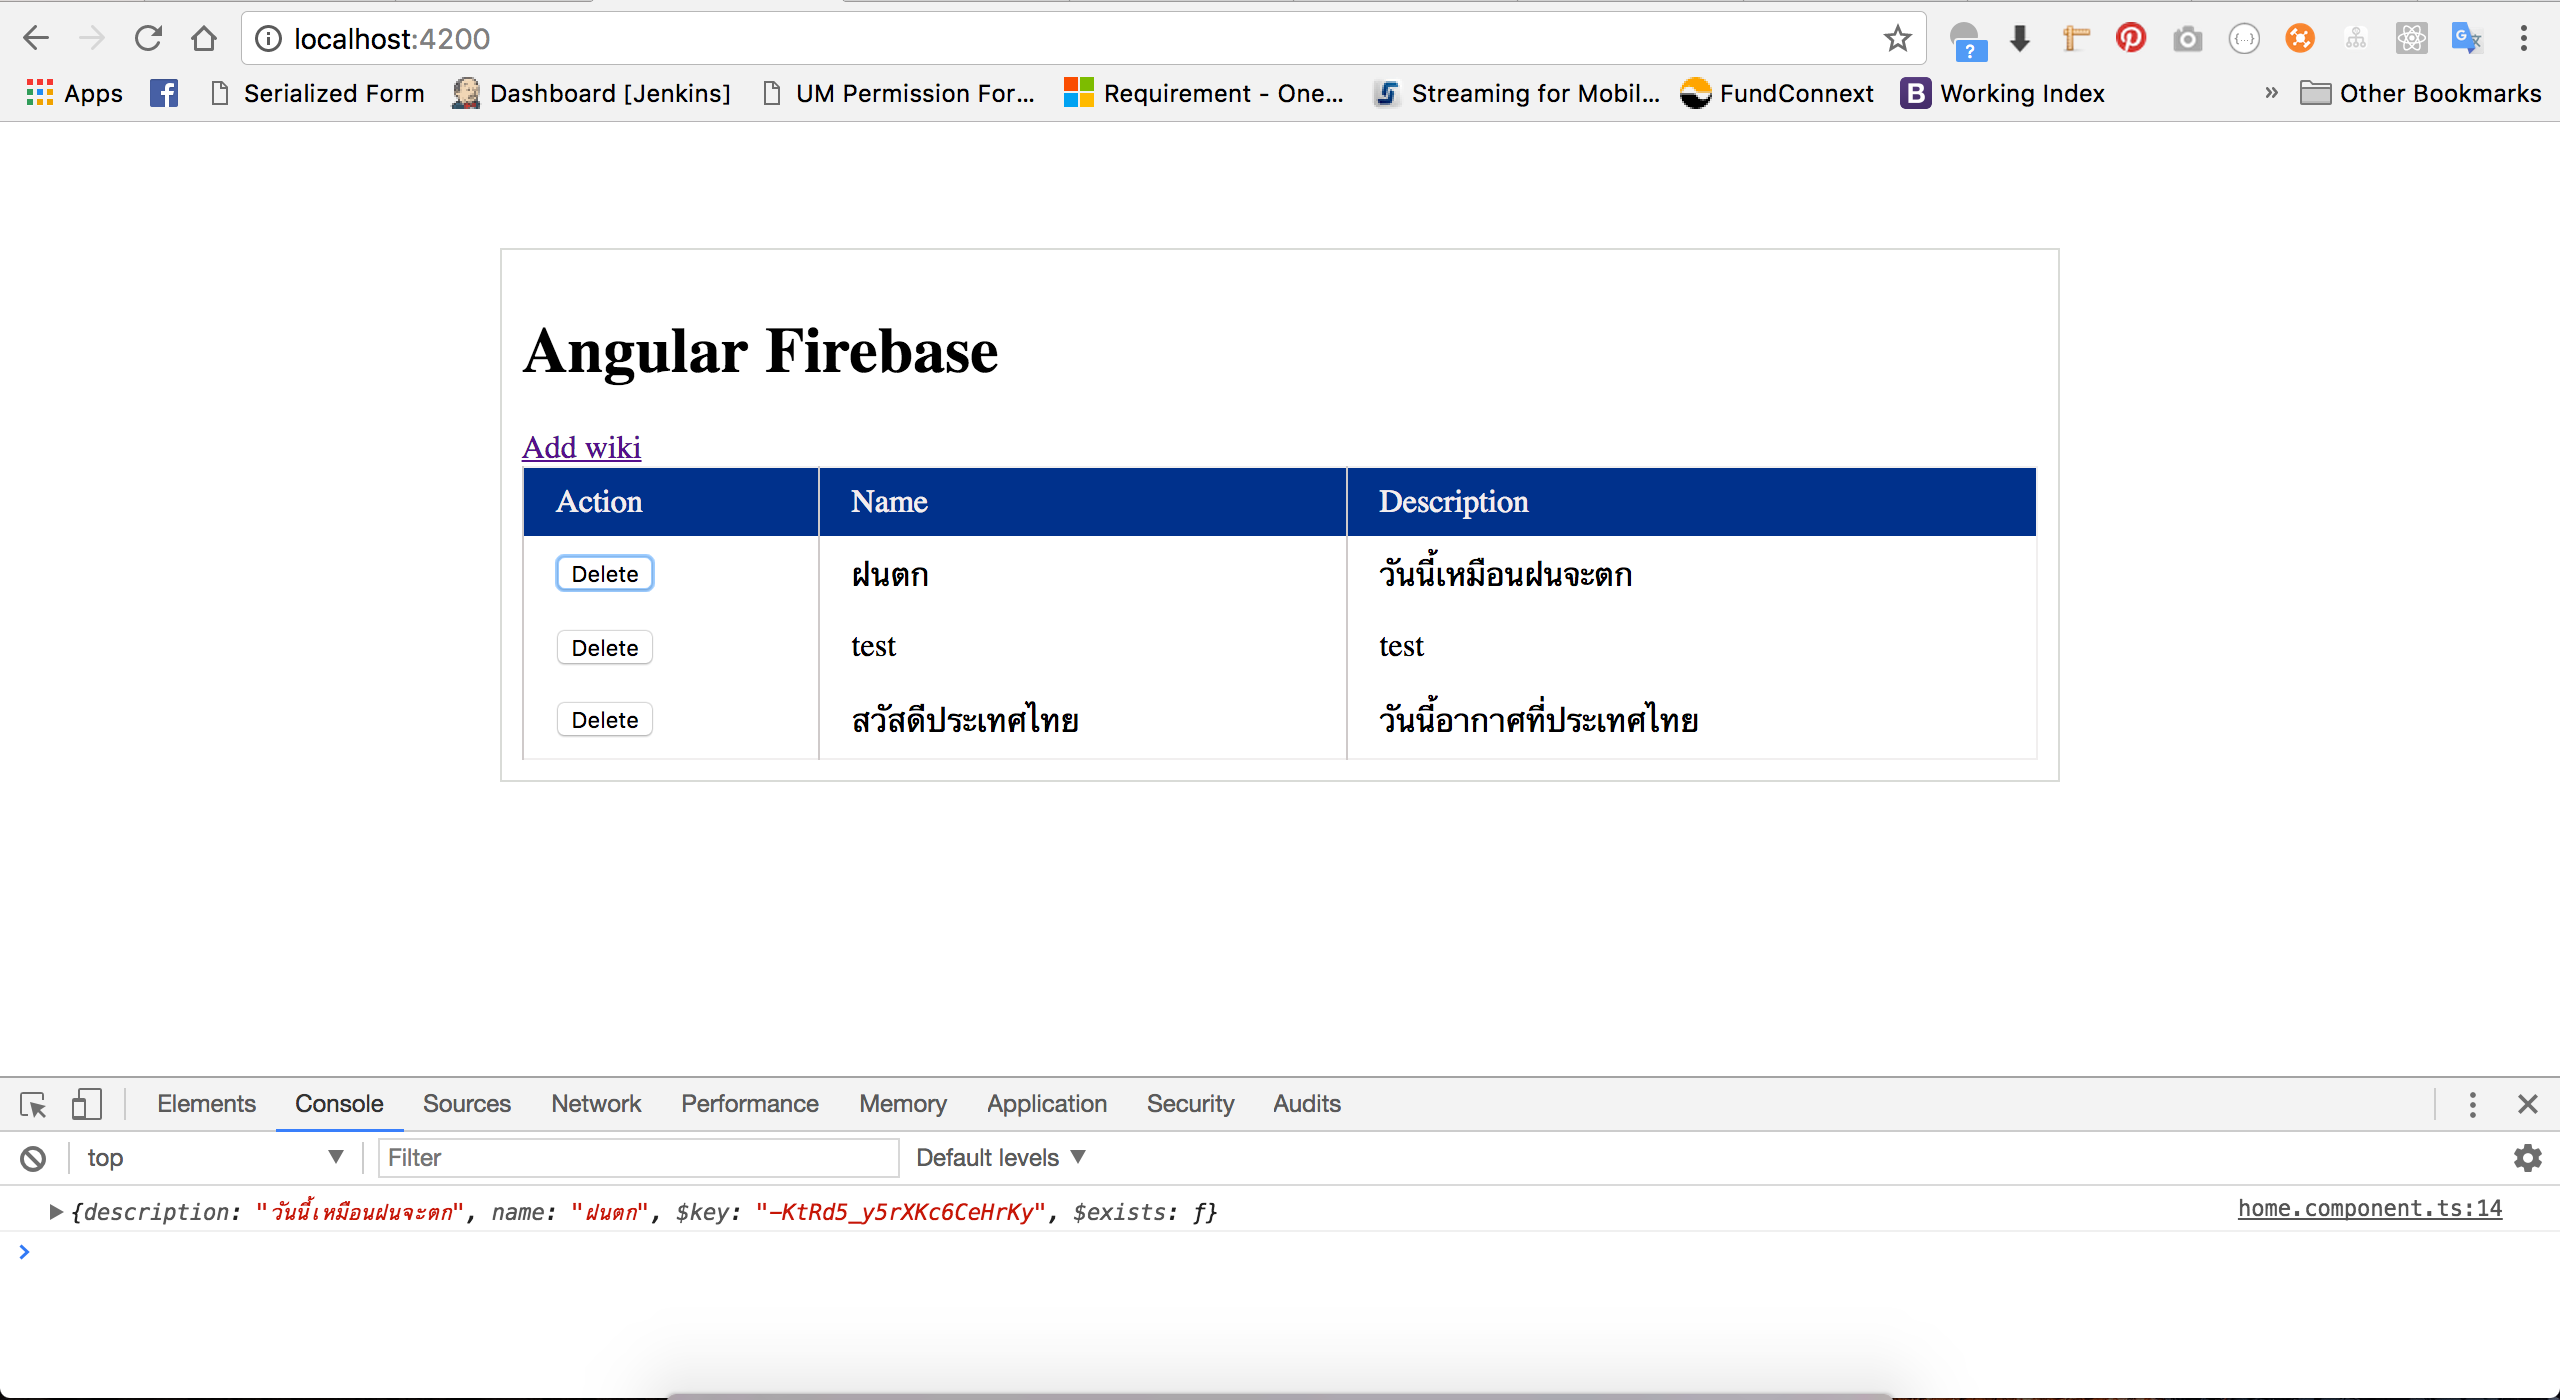This screenshot has width=2560, height=1400.
Task: Open the Google Translate extension
Action: pyautogui.click(x=2466, y=38)
